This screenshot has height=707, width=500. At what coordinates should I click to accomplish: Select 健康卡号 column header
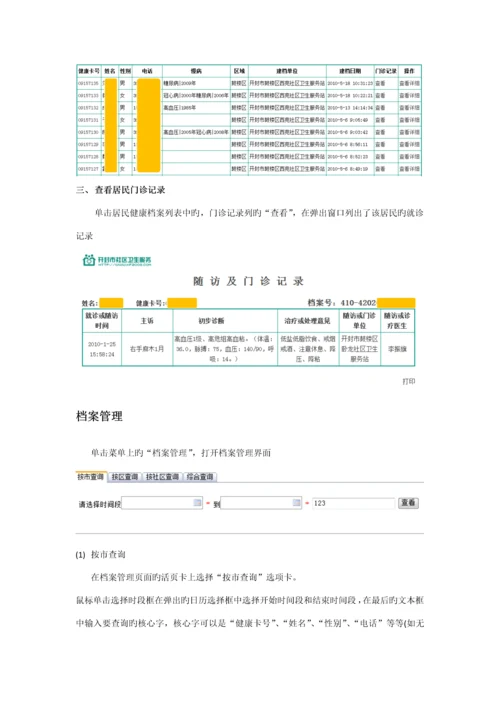pos(89,71)
